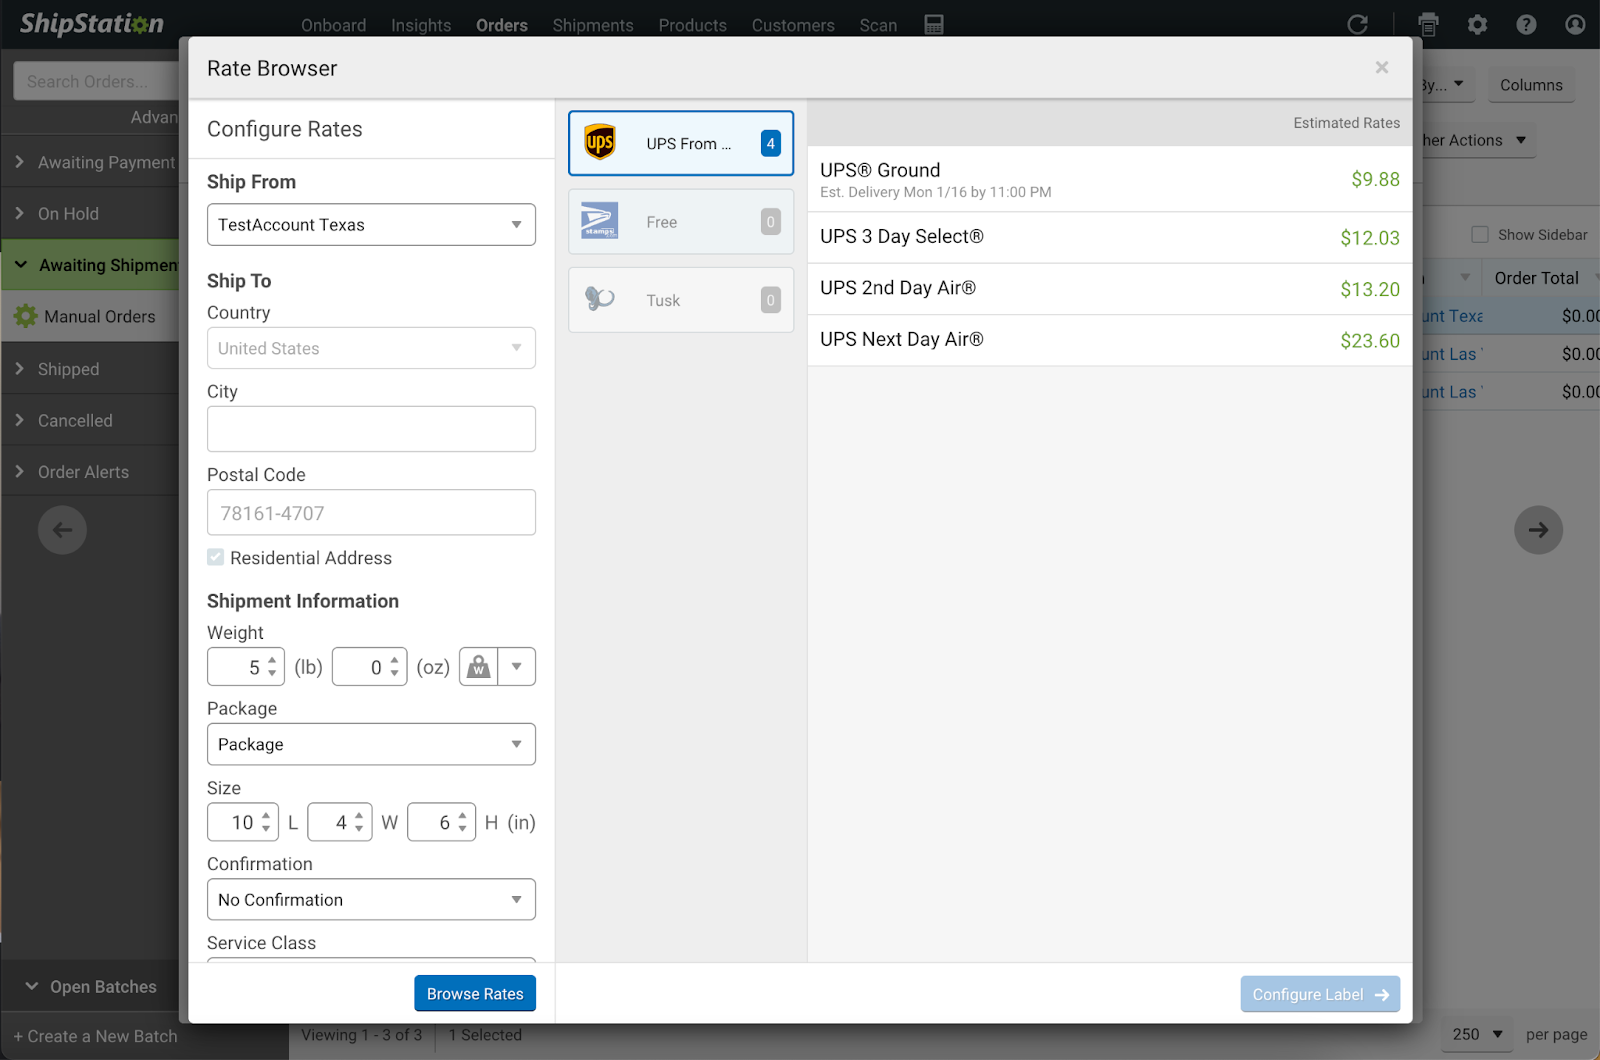Click the Length size field

tap(243, 822)
